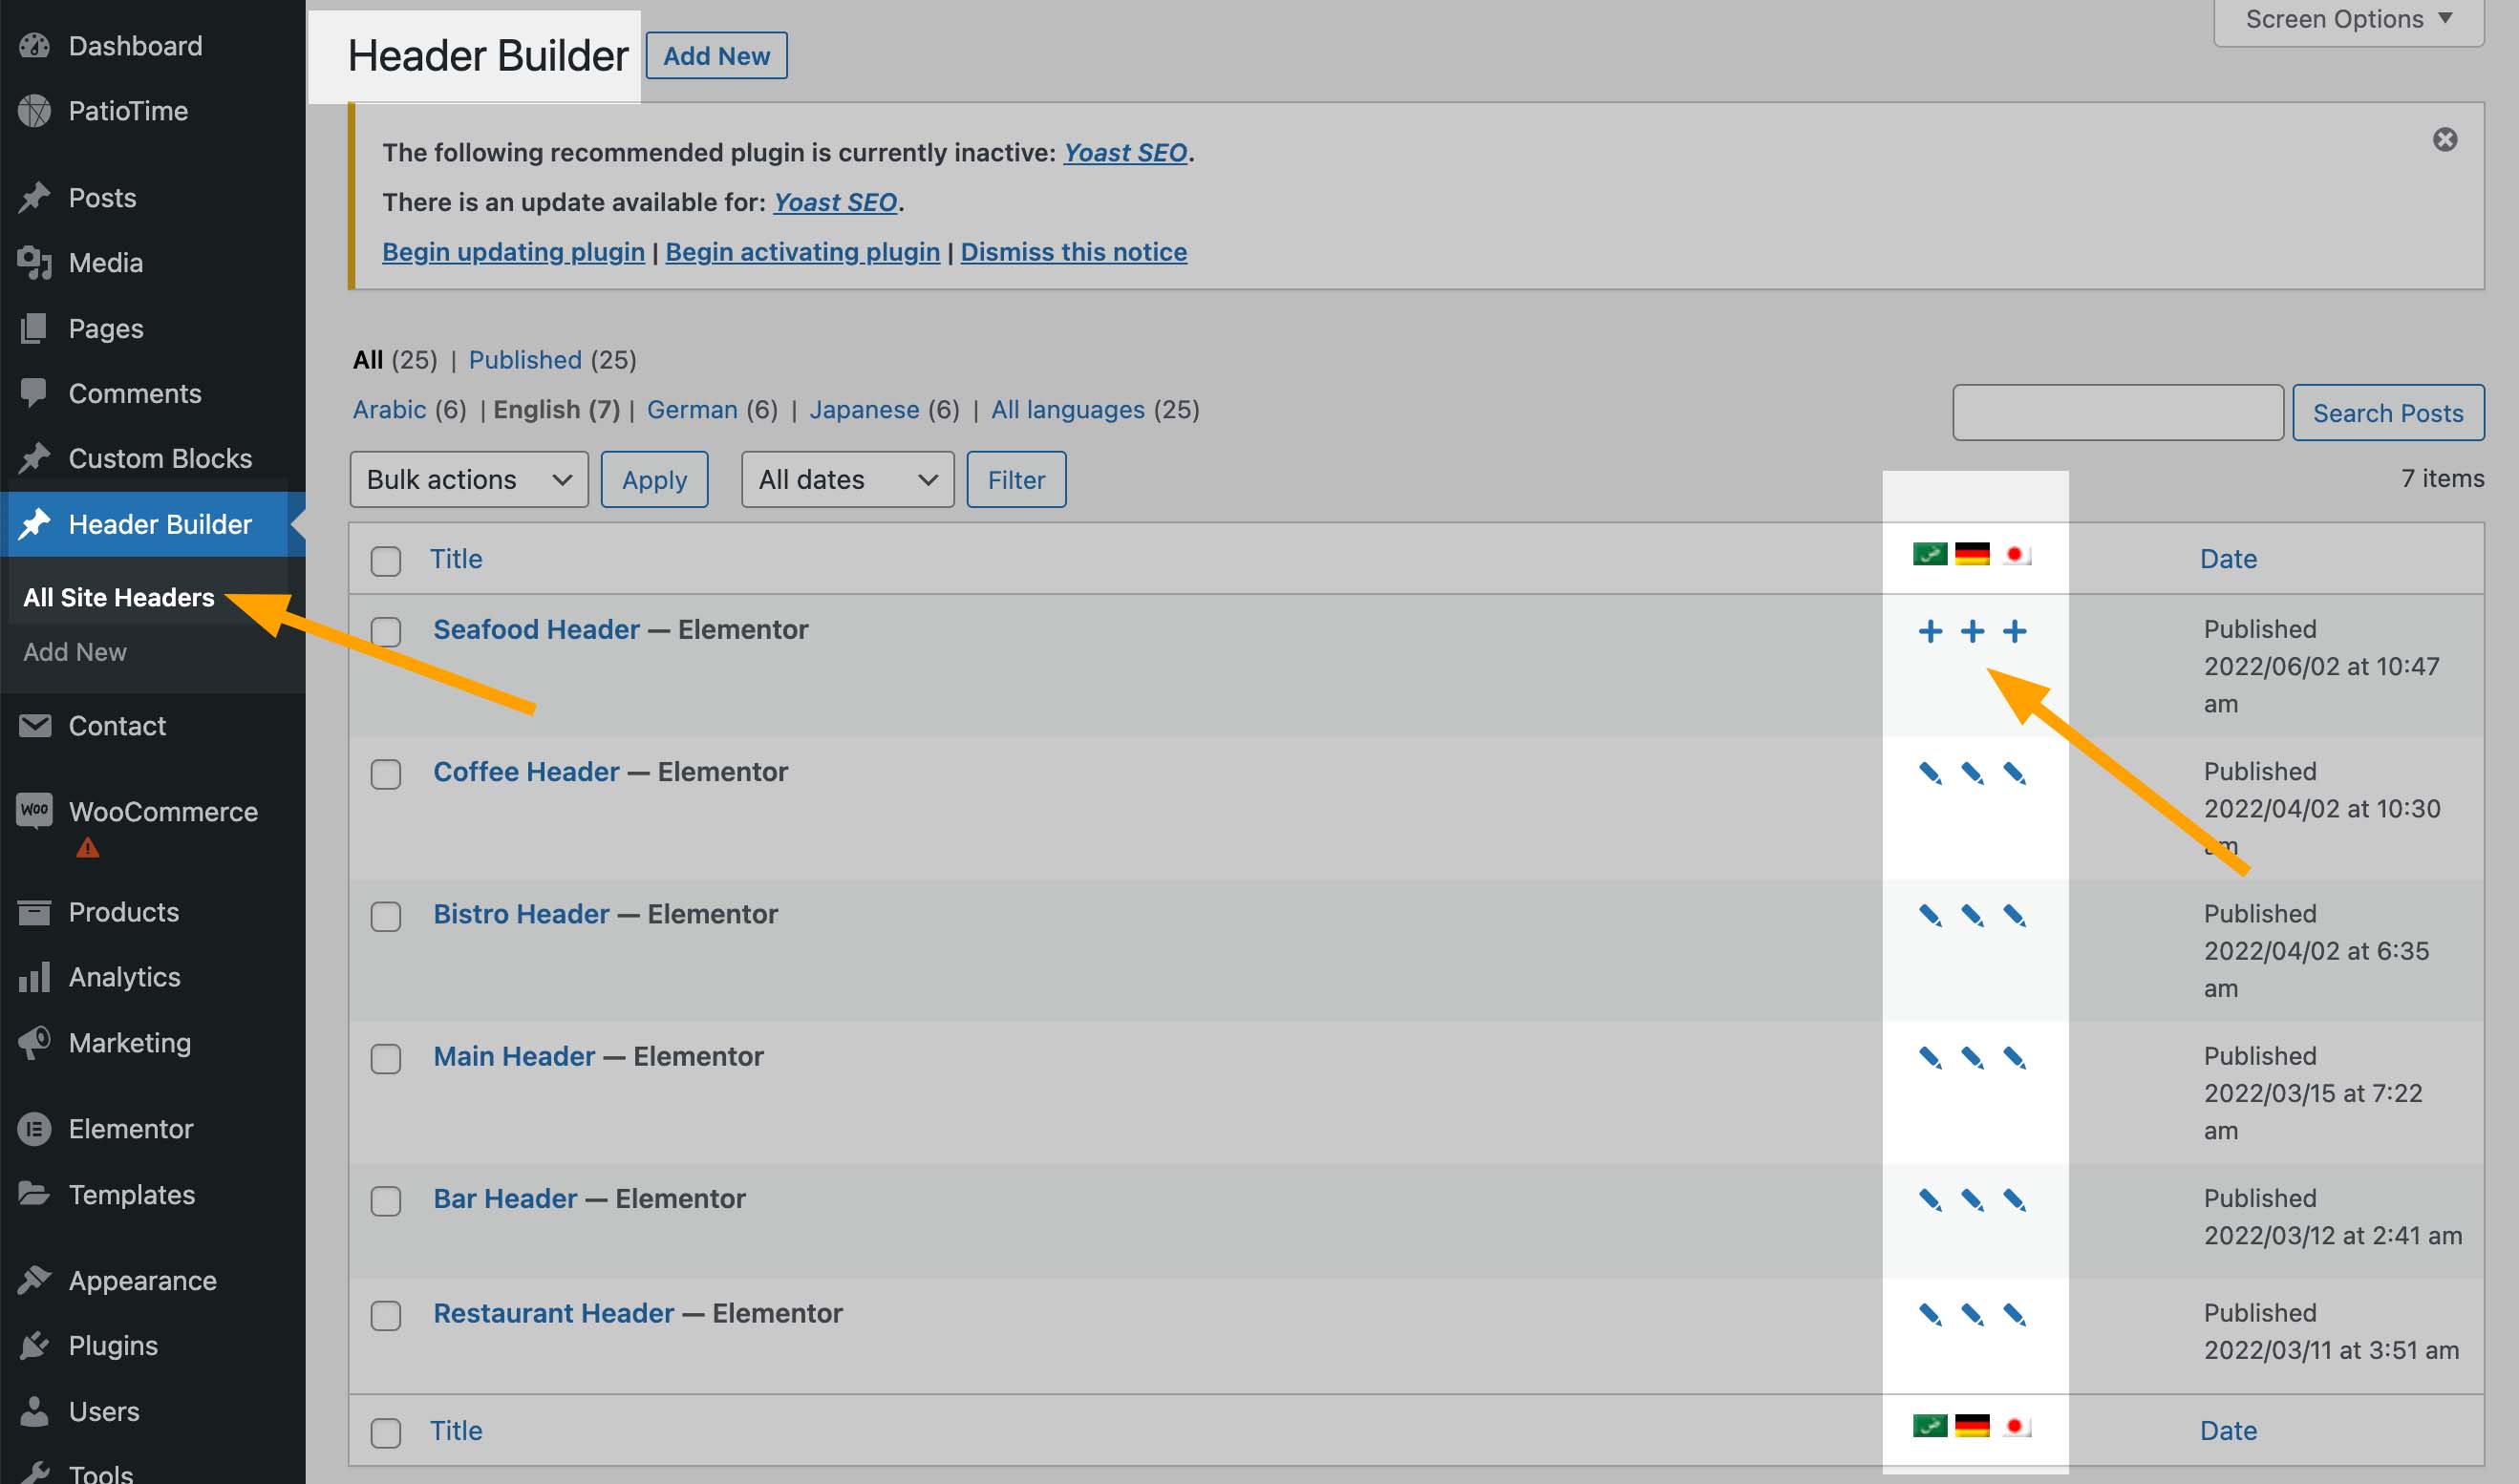The image size is (2519, 1484).
Task: Focus the search posts text field
Action: tap(2117, 413)
